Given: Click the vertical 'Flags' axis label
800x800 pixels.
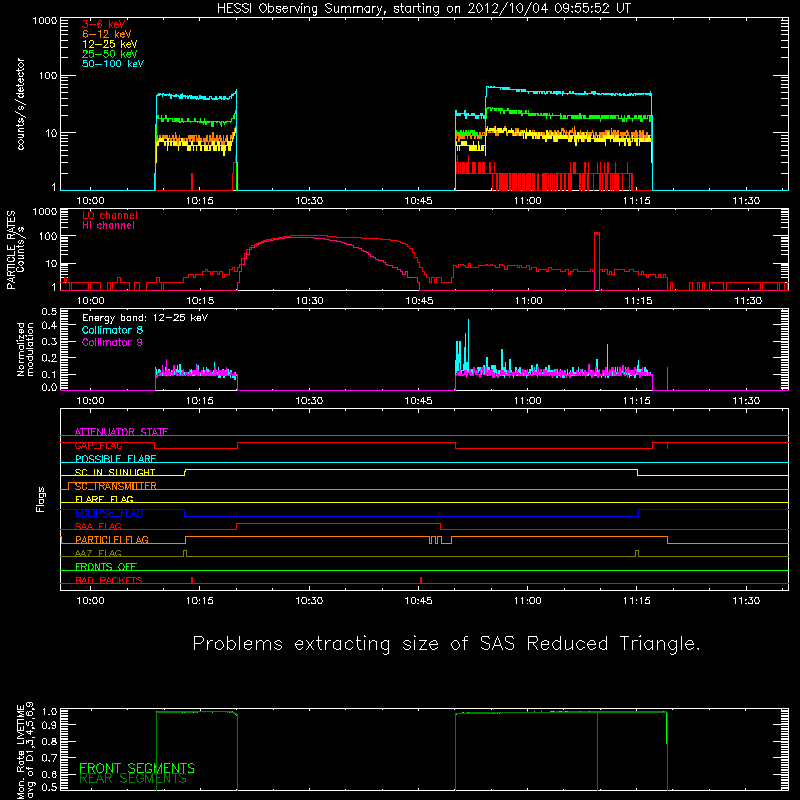Looking at the screenshot, I should (41, 499).
